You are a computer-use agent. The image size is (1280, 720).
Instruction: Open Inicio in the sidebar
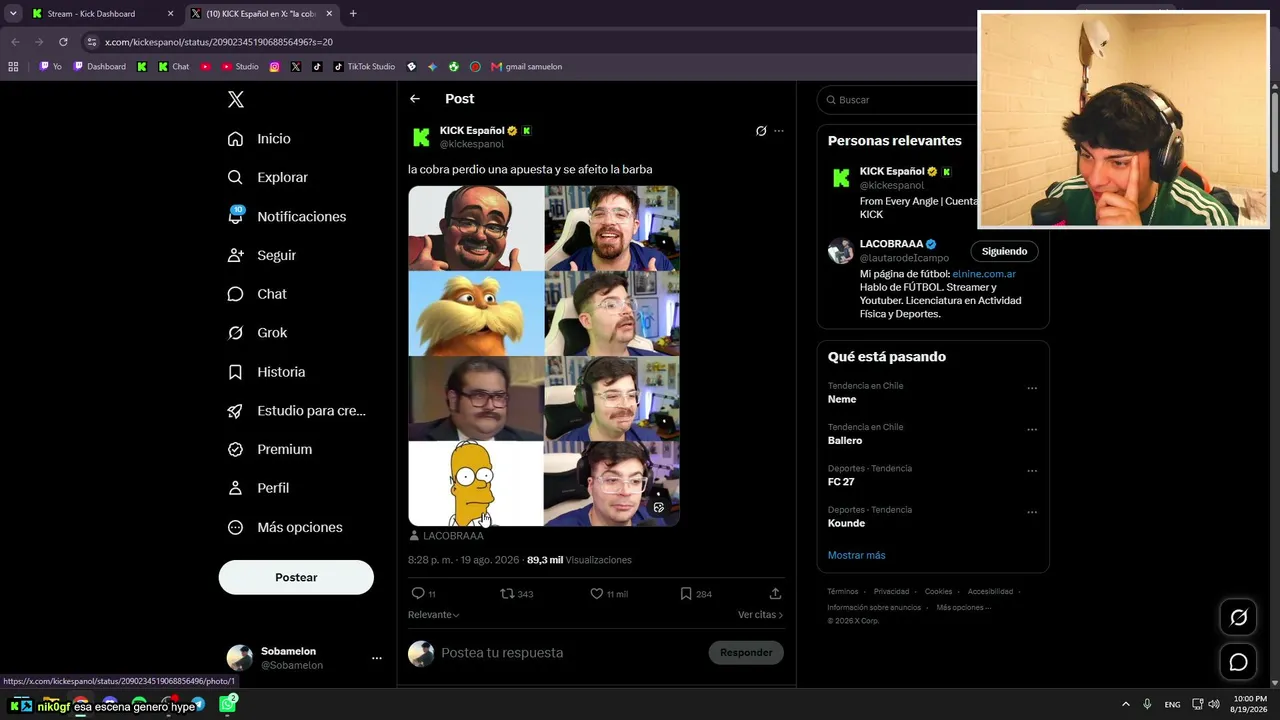259,139
